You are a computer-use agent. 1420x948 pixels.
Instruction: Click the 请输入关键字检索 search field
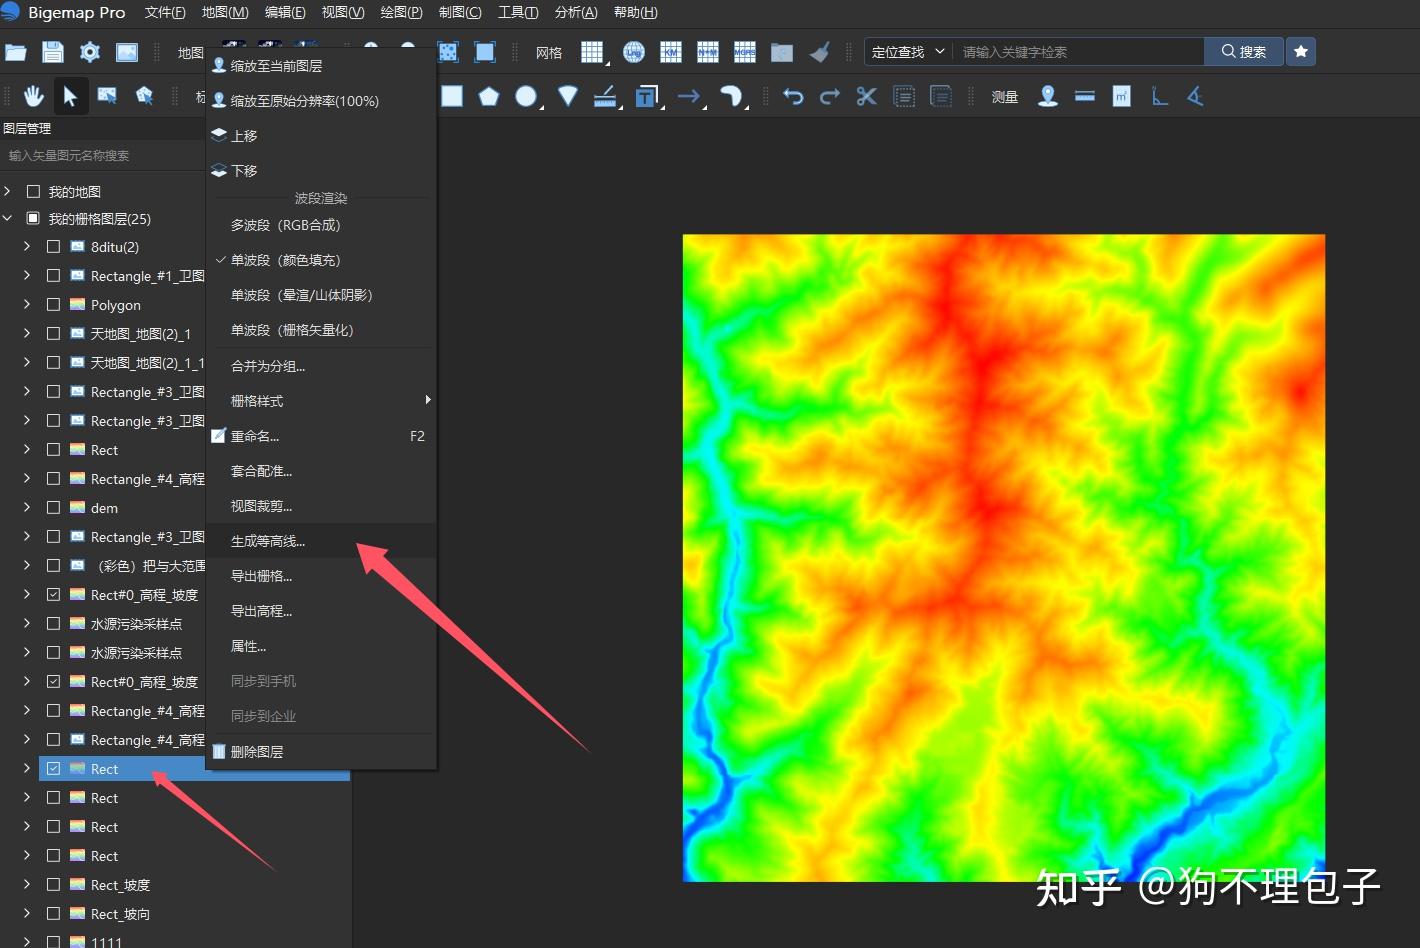point(1078,52)
